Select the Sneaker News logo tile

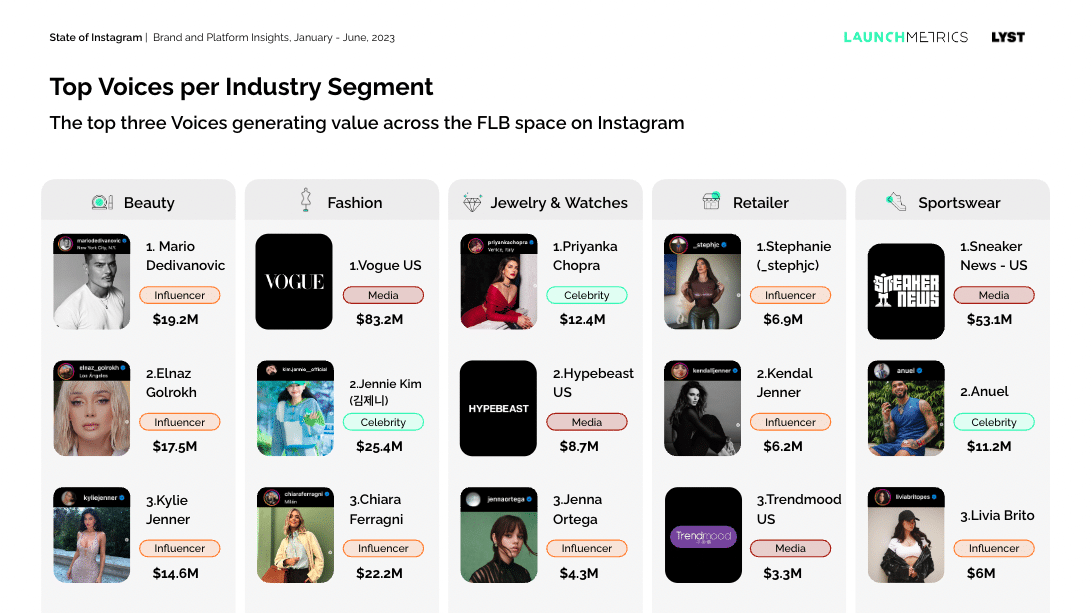906,291
